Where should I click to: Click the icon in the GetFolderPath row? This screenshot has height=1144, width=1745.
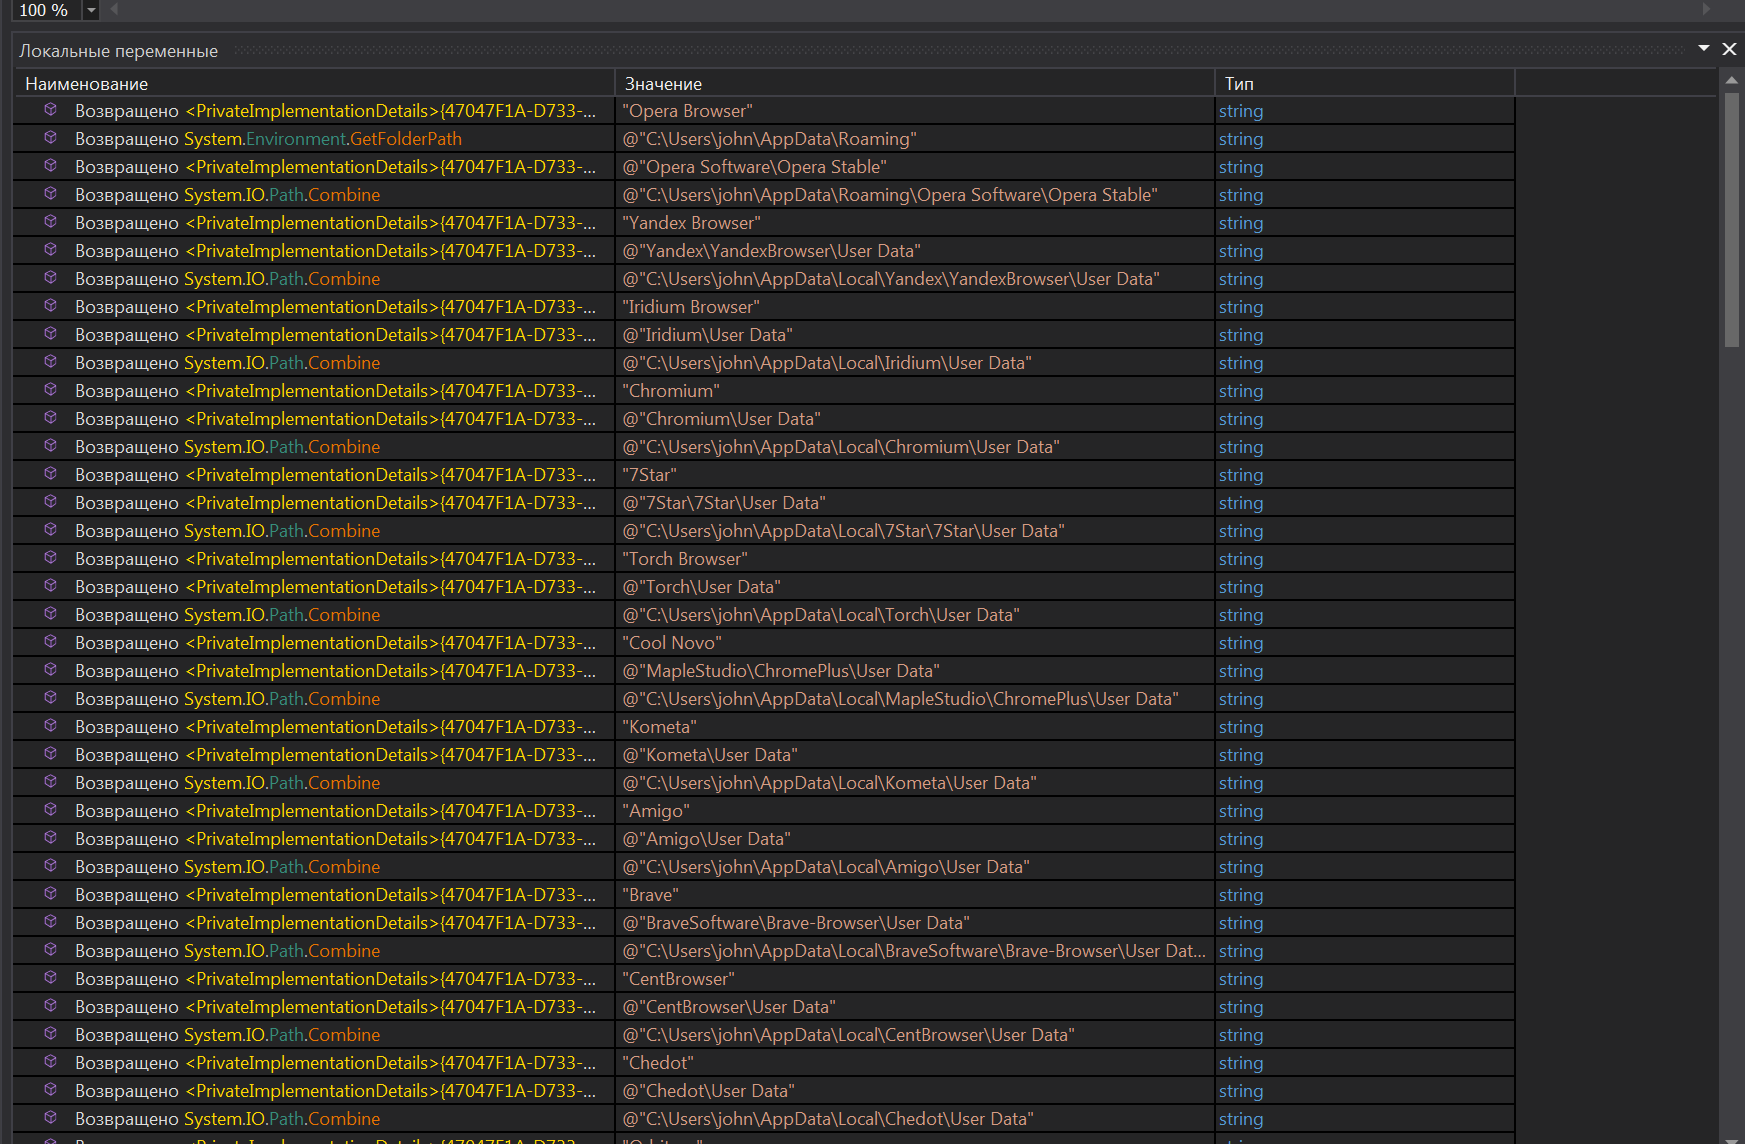tap(50, 138)
